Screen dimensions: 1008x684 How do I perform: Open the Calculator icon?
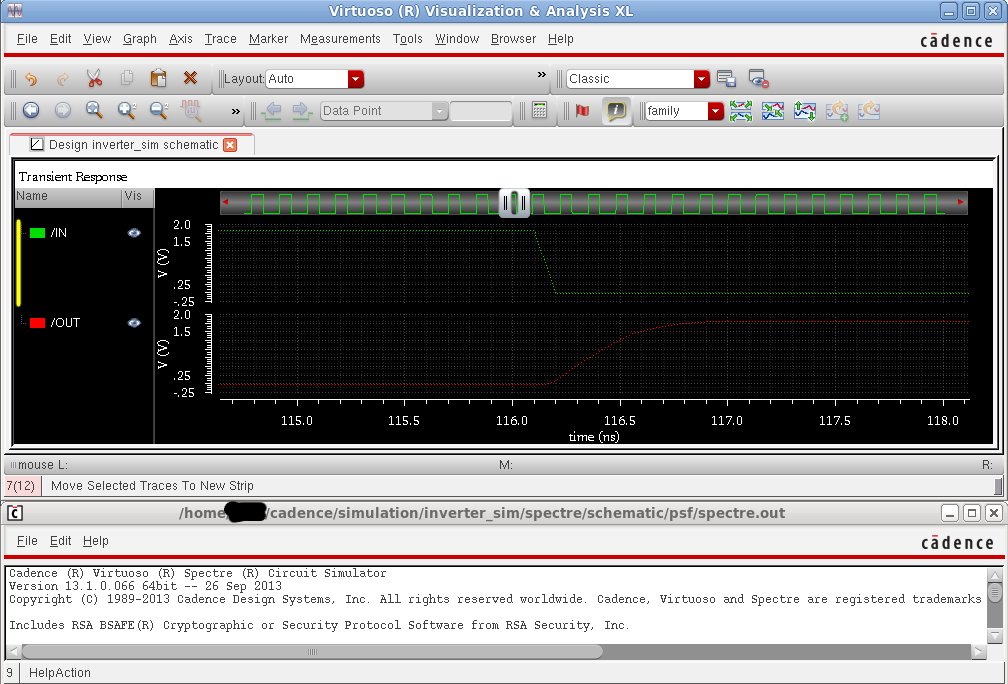point(539,111)
